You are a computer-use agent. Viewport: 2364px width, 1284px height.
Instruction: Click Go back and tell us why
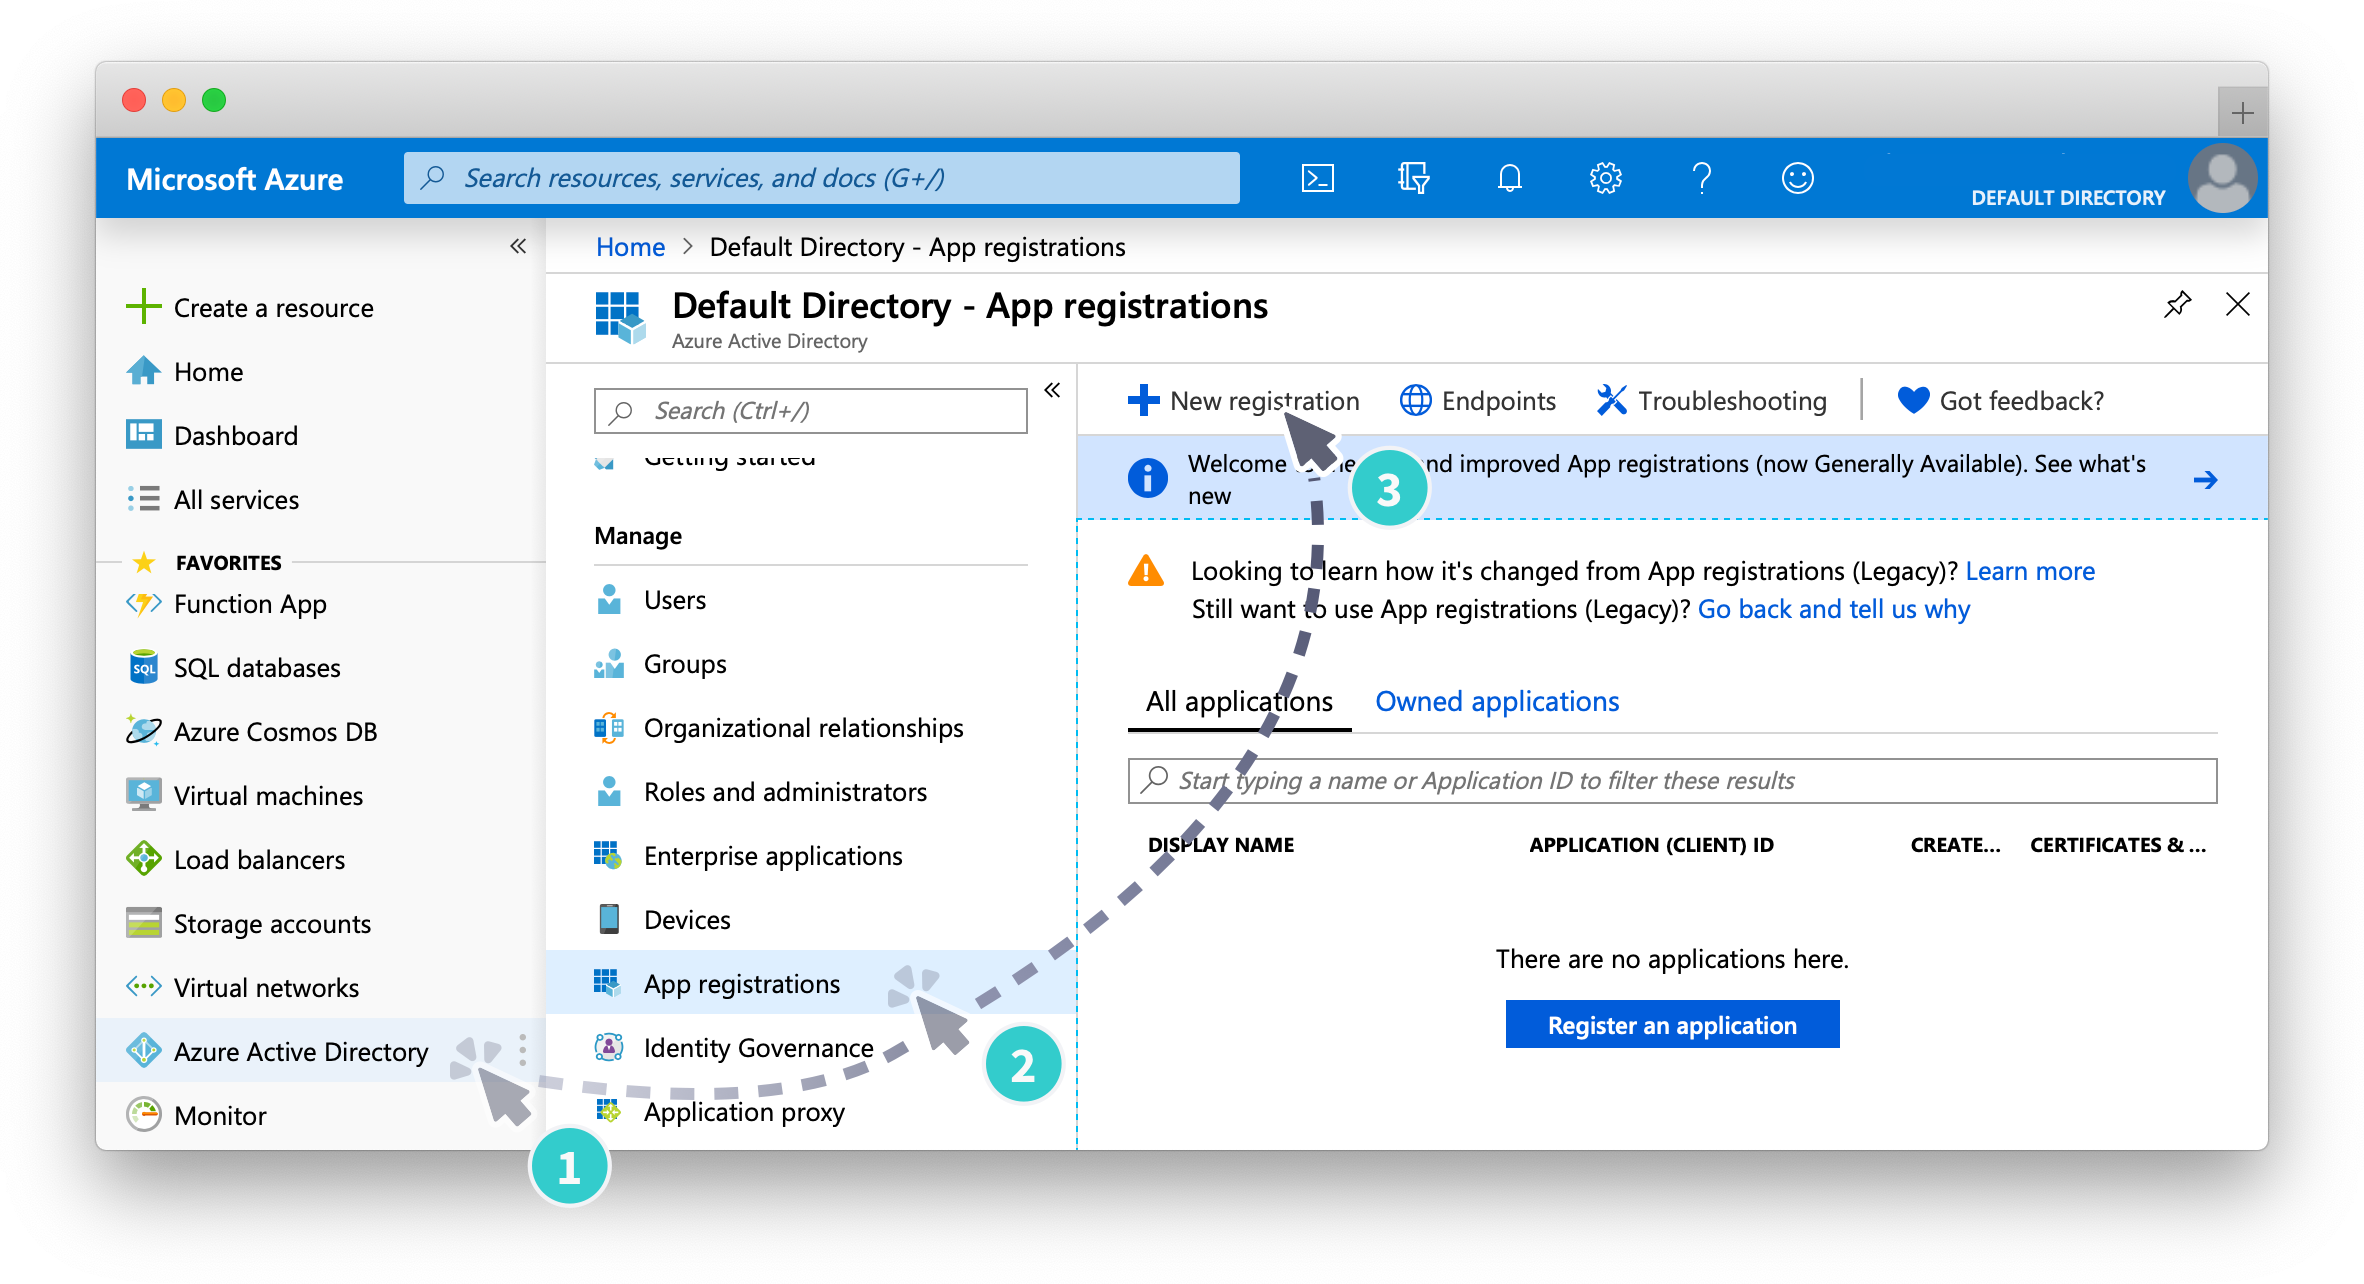pyautogui.click(x=1834, y=609)
